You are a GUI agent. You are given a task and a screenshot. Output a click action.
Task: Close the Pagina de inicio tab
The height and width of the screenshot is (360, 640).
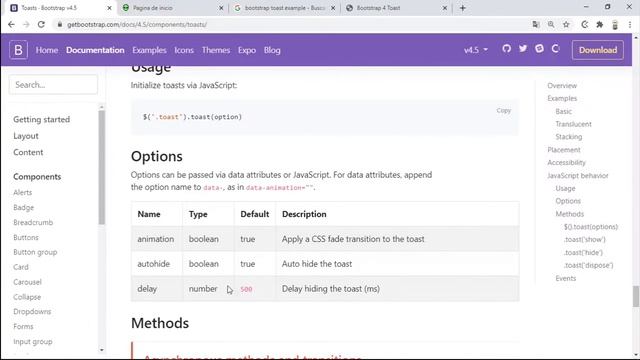point(221,8)
